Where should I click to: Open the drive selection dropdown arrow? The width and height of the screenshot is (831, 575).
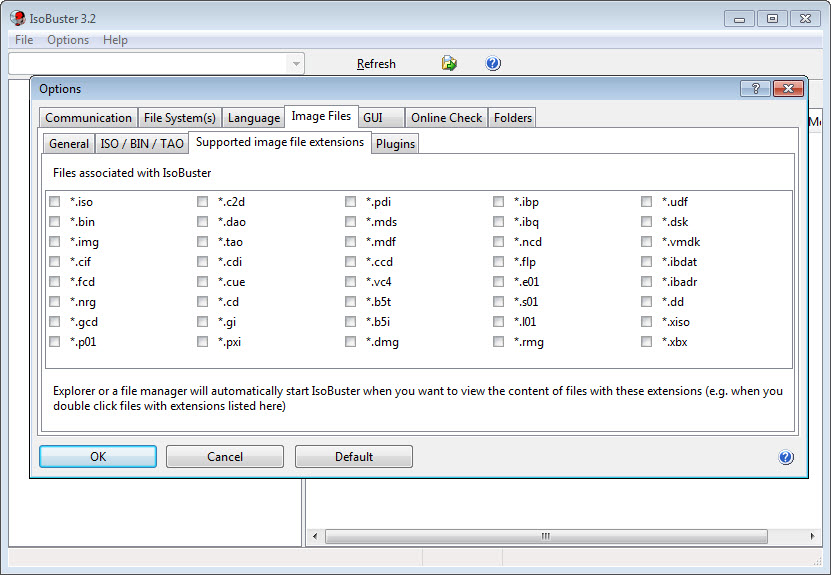tap(296, 64)
